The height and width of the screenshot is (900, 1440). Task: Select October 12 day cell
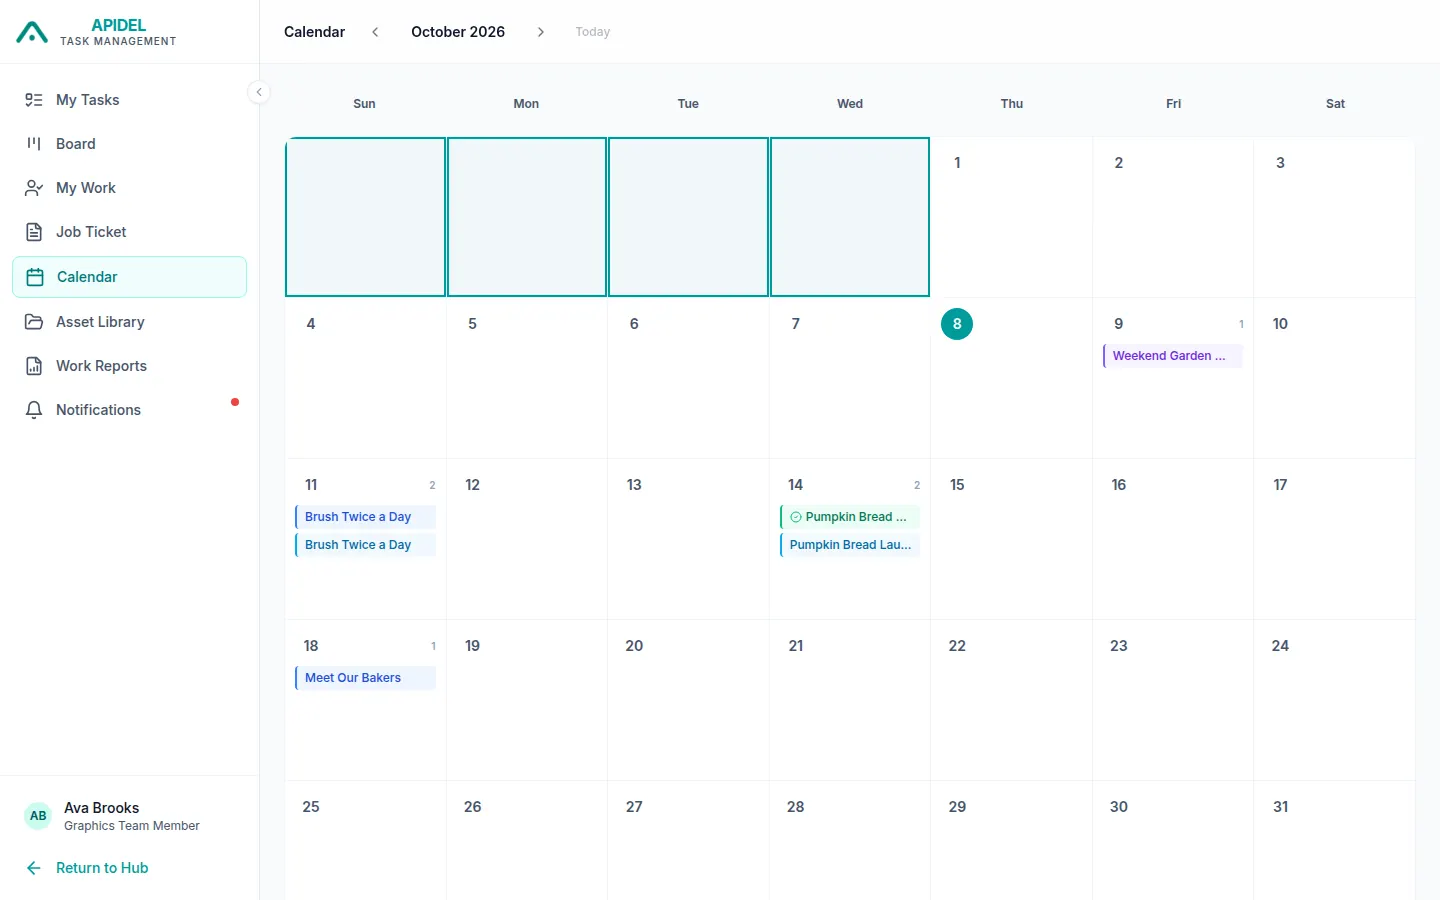pyautogui.click(x=527, y=539)
